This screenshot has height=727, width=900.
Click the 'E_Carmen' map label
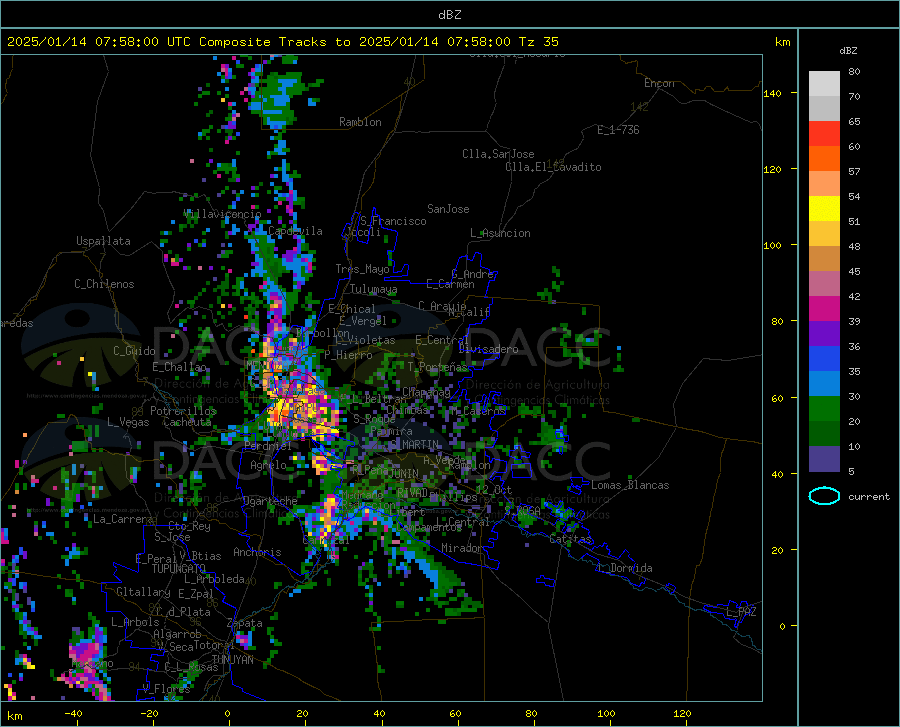450,284
